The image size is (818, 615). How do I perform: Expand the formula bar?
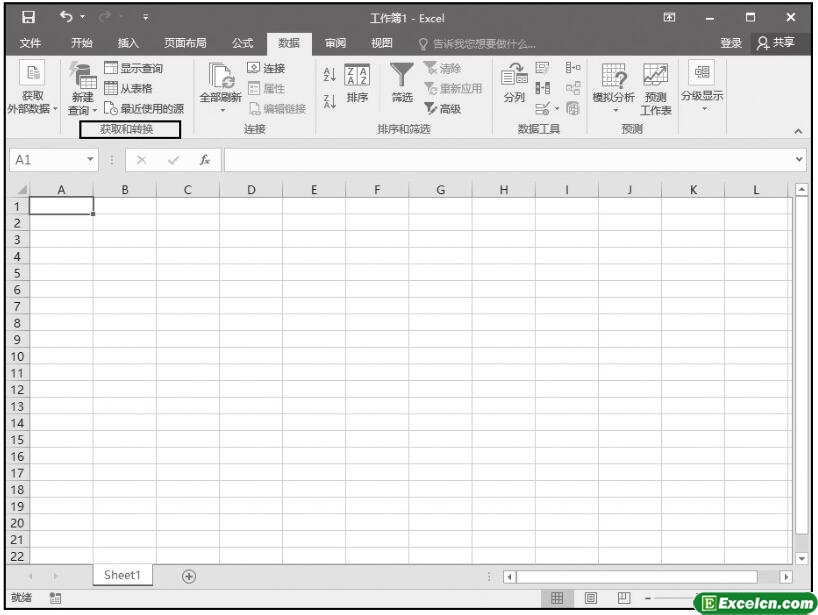799,159
